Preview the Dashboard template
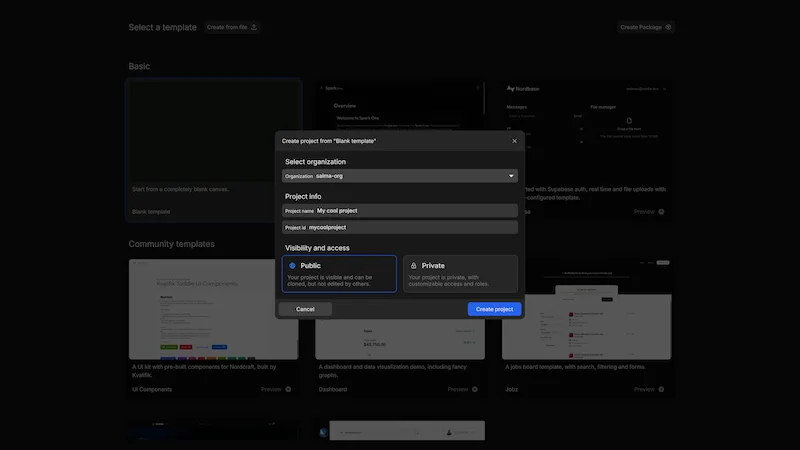Image resolution: width=800 pixels, height=450 pixels. [463, 389]
